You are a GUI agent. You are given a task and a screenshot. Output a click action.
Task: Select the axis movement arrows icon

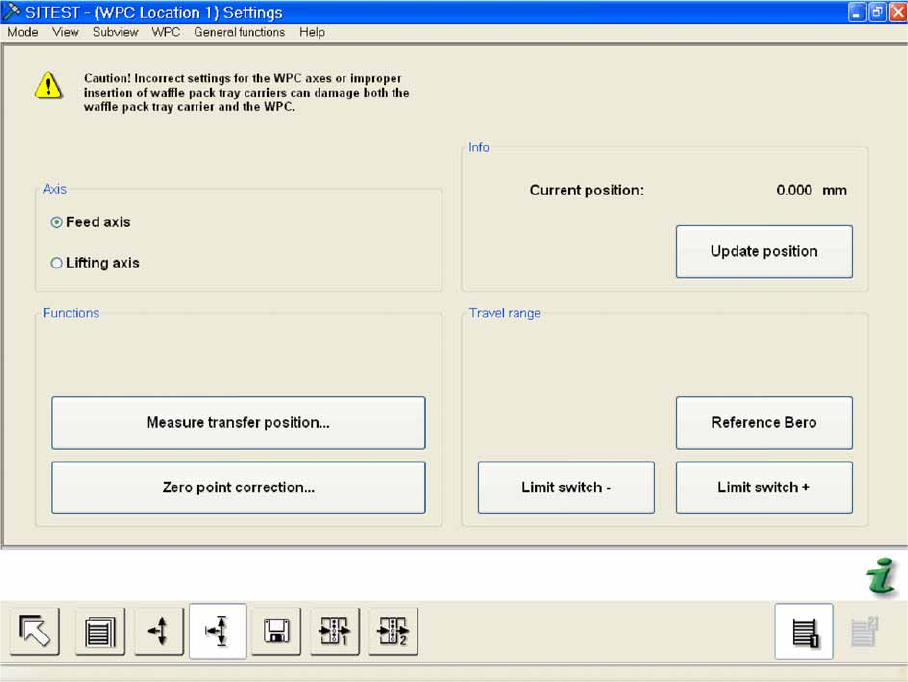click(x=159, y=631)
